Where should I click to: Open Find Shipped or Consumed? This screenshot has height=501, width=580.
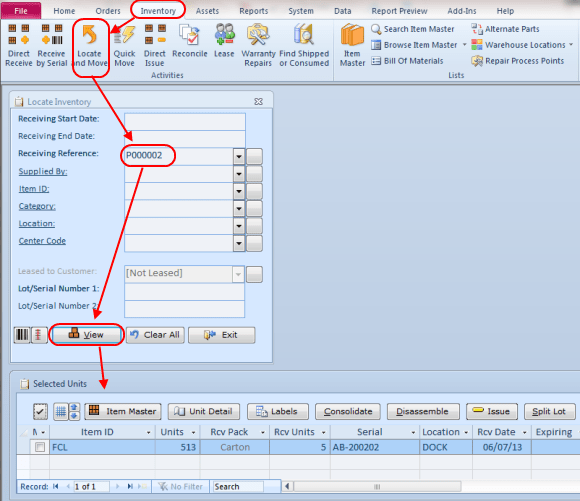[304, 45]
